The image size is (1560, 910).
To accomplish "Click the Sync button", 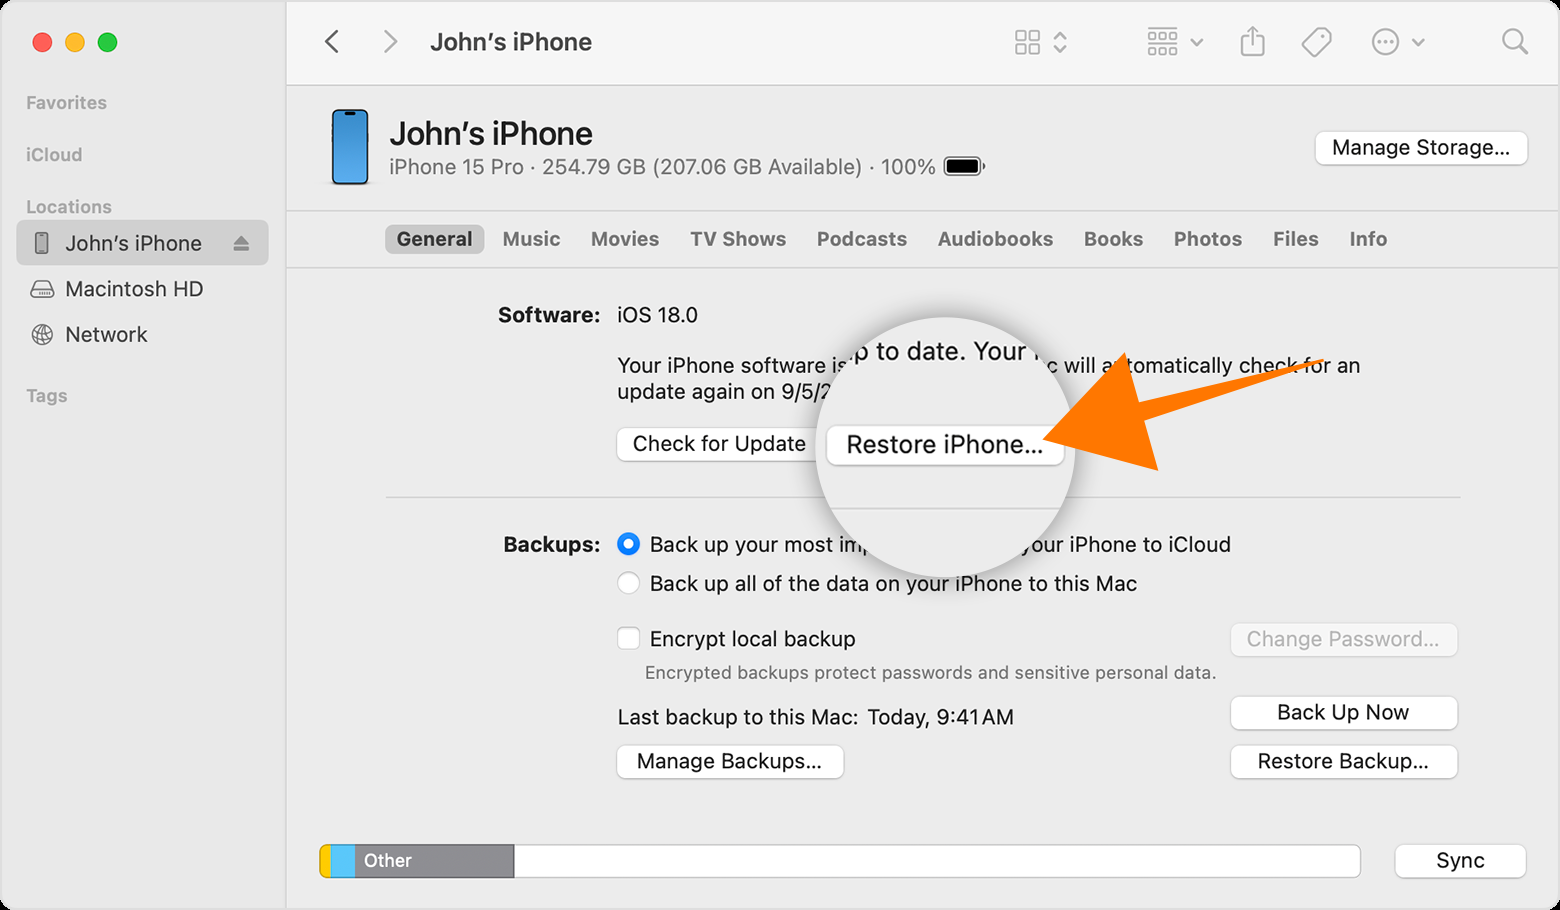I will coord(1460,861).
